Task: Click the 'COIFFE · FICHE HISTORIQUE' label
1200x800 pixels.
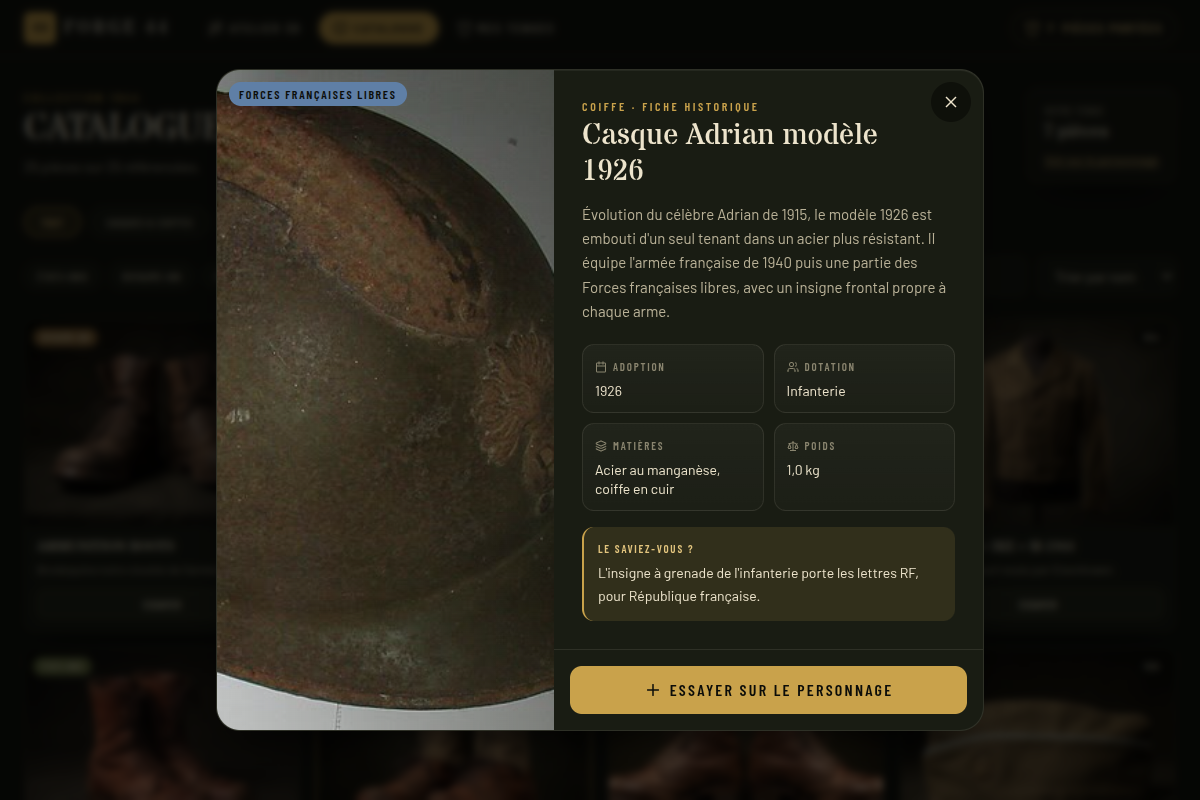Action: 670,107
